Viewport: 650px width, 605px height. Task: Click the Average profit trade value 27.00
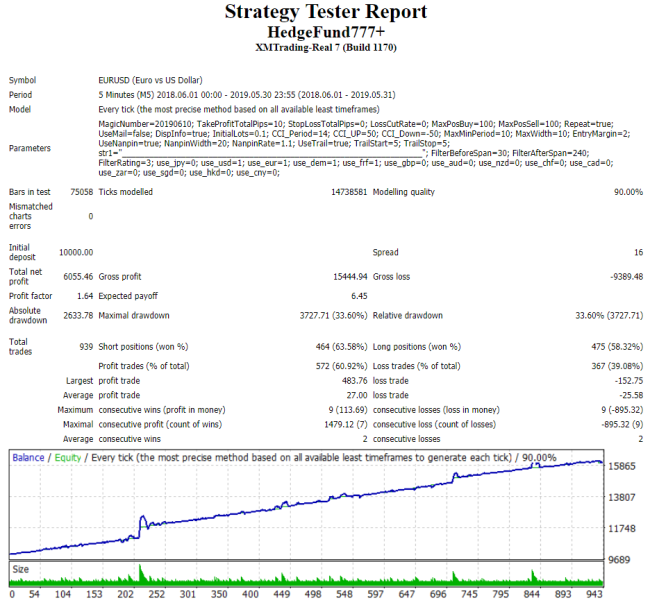357,395
